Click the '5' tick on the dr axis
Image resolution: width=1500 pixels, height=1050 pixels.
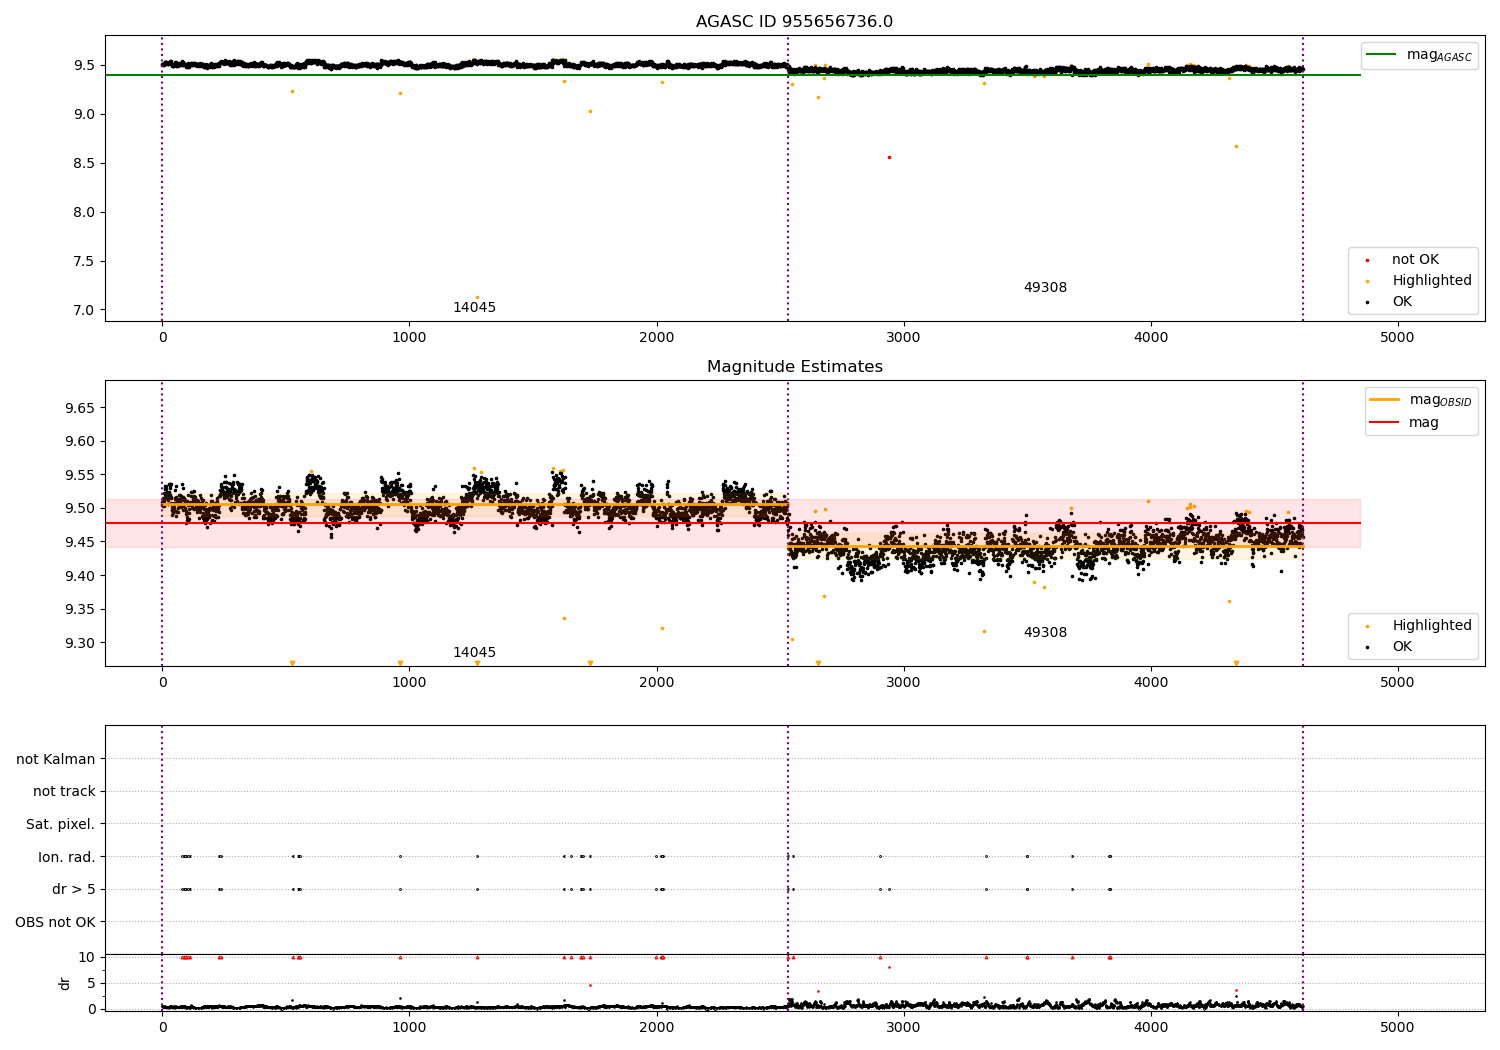(91, 984)
